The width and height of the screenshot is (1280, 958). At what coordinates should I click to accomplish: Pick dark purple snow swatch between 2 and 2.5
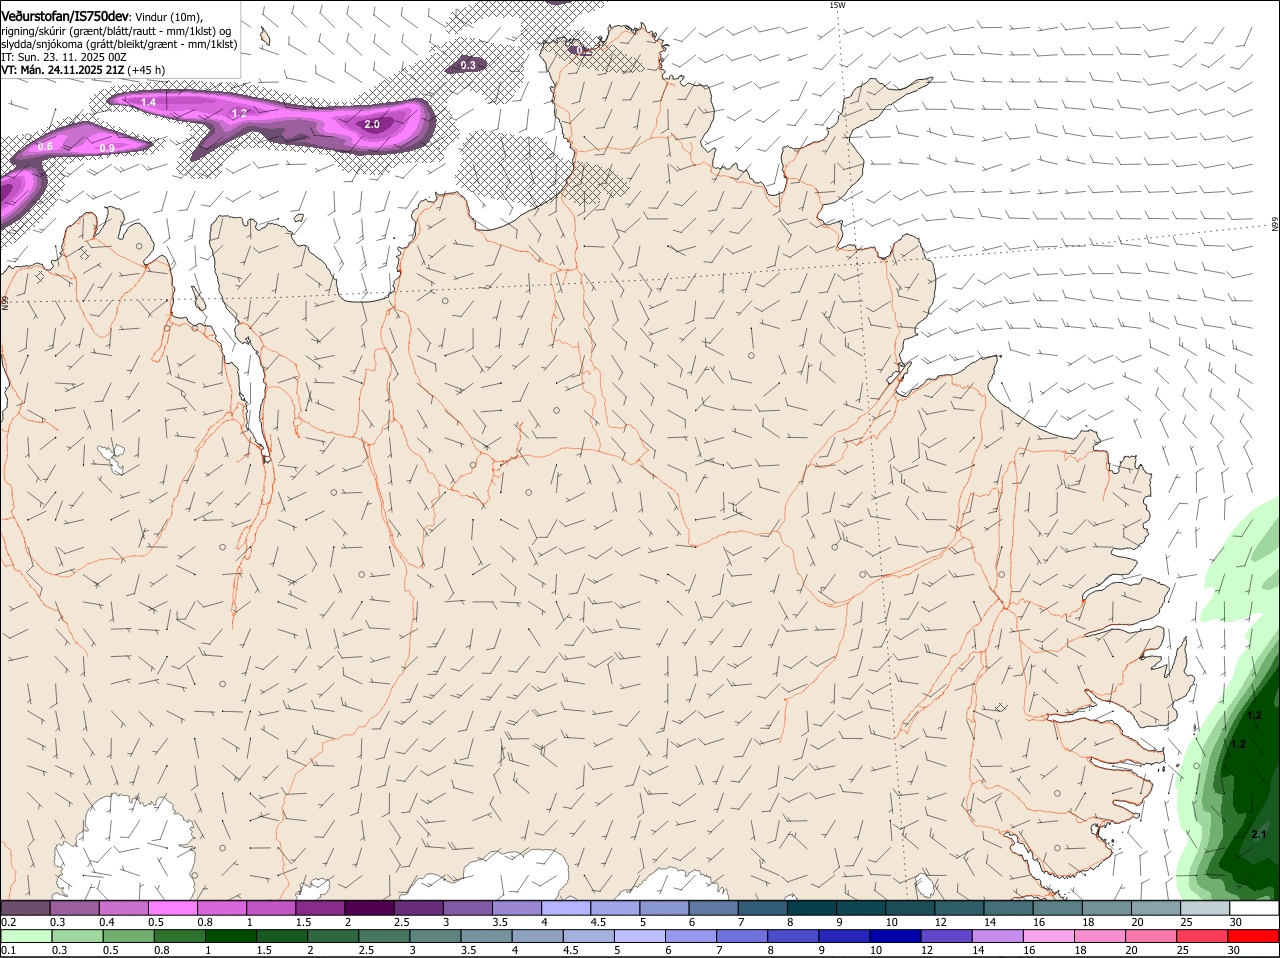369,907
